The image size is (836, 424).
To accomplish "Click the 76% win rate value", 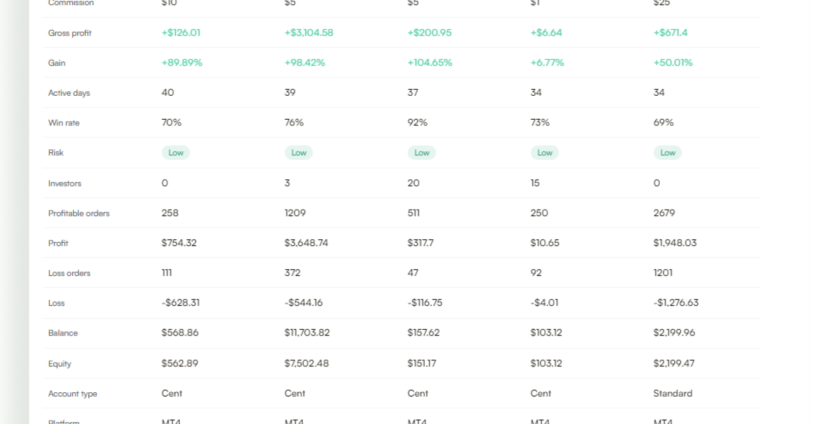I will (x=294, y=123).
